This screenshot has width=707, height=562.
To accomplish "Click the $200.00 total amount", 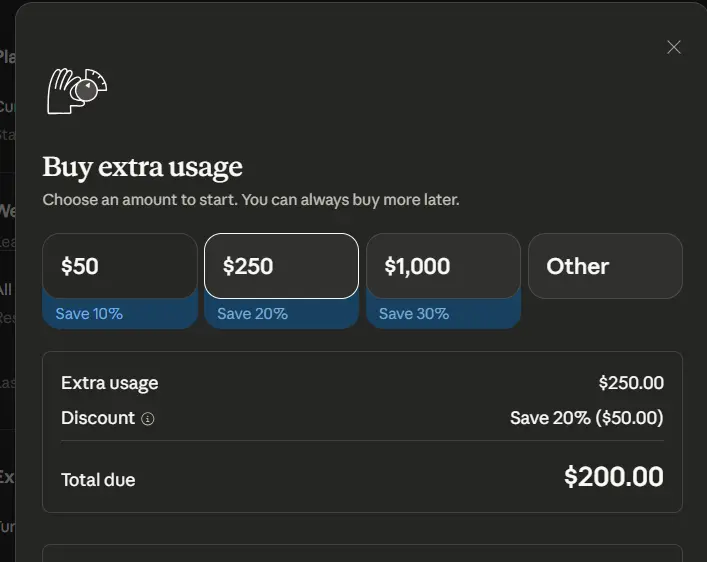I will (613, 477).
